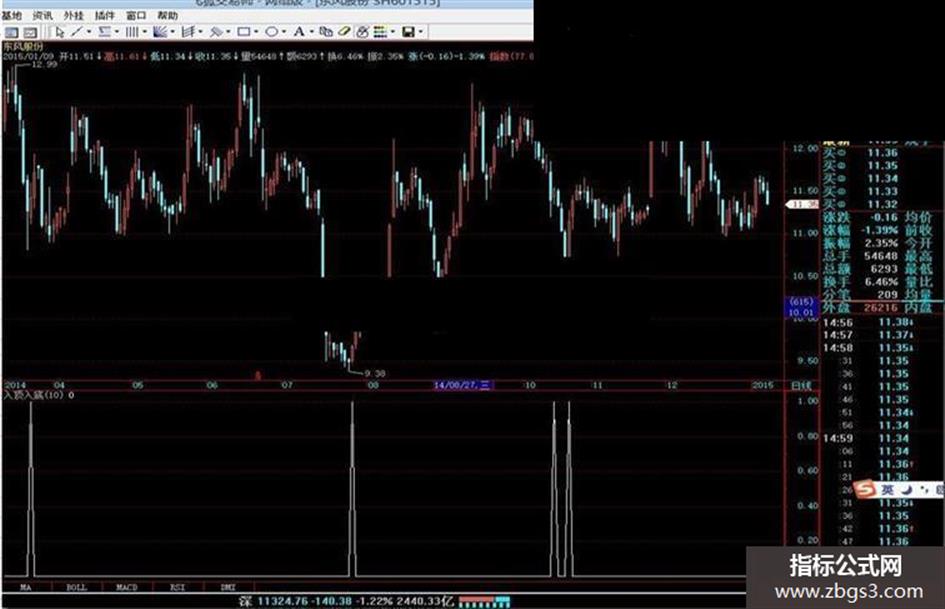This screenshot has height=609, width=945.
Task: Click the 14/08/27 date marker on time axis
Action: click(x=463, y=385)
